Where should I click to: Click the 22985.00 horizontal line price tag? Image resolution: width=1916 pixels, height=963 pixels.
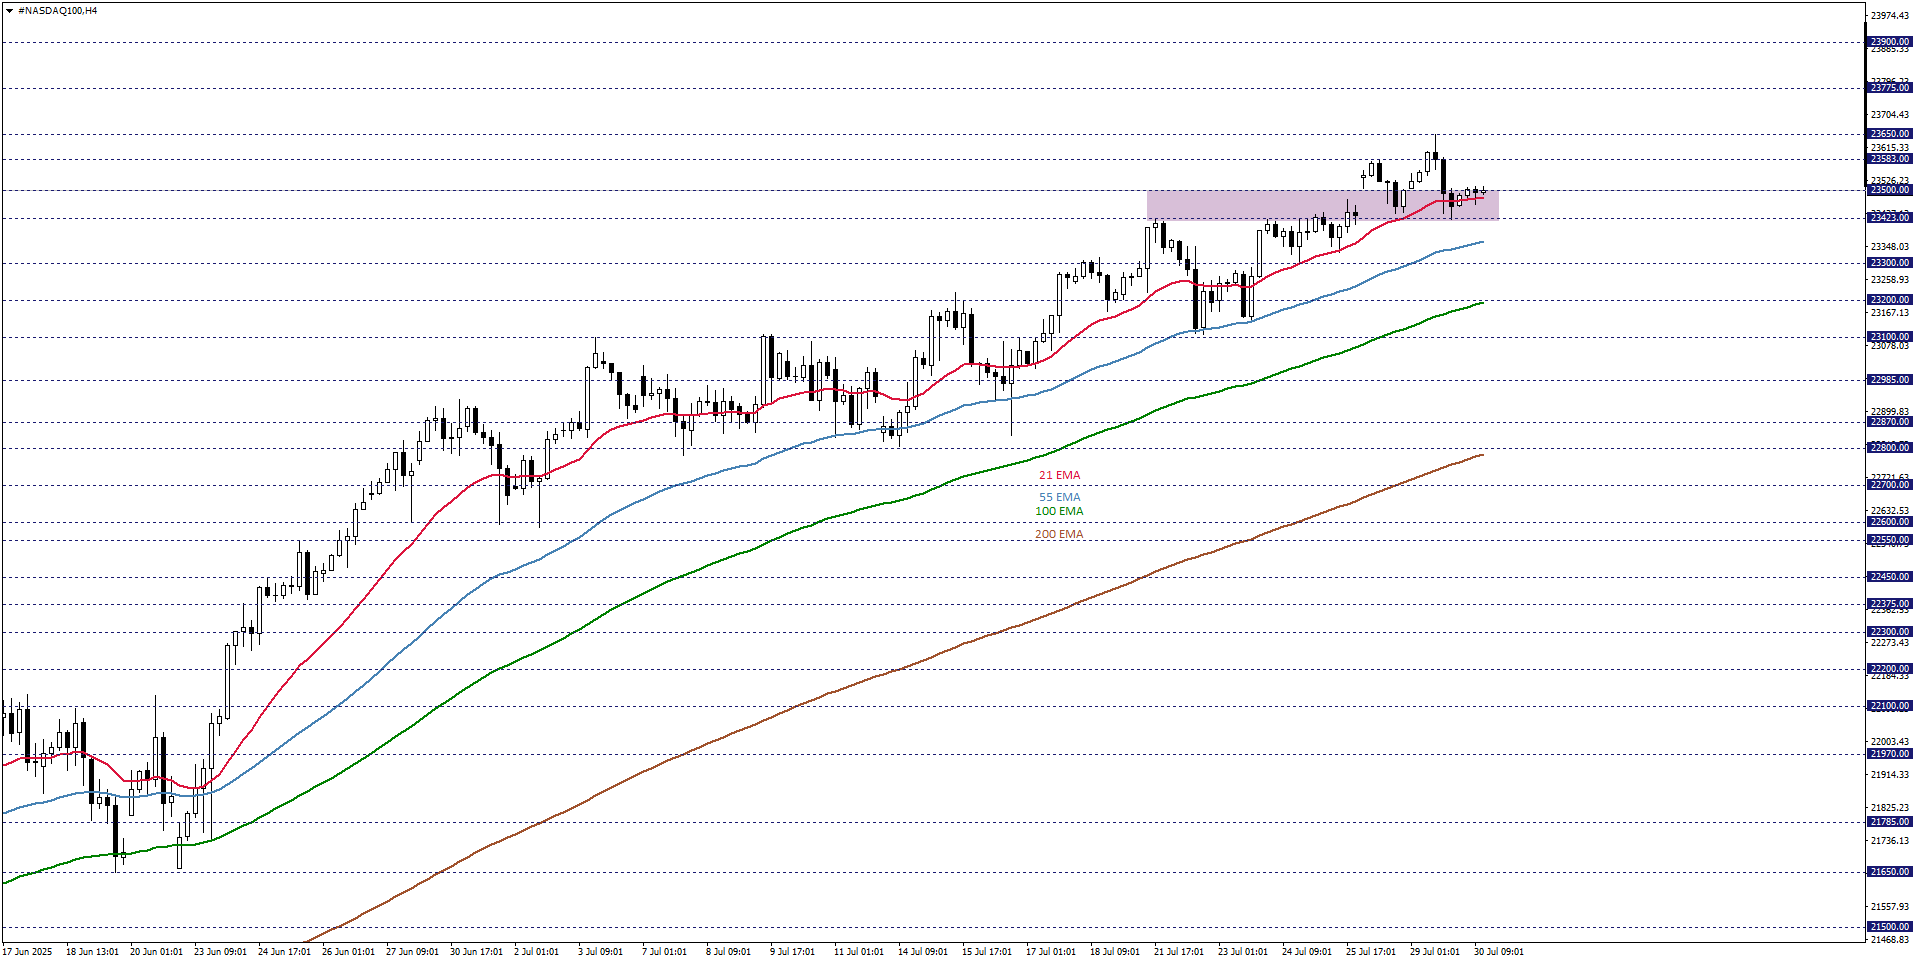coord(1890,380)
